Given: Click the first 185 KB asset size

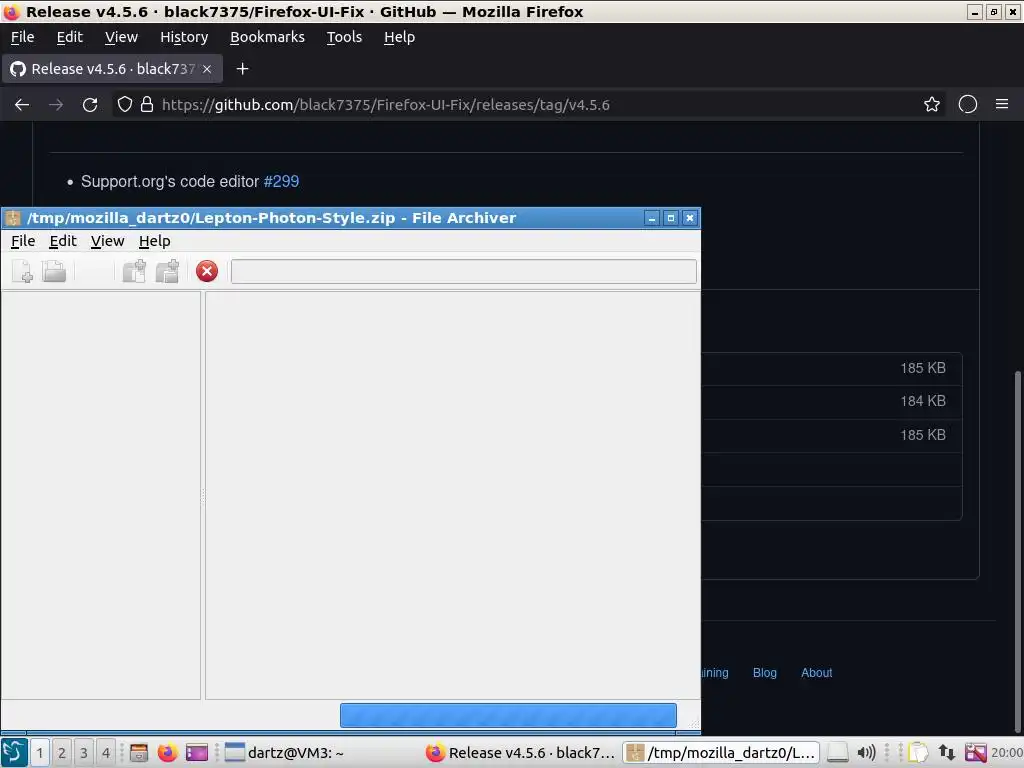Looking at the screenshot, I should tap(923, 368).
